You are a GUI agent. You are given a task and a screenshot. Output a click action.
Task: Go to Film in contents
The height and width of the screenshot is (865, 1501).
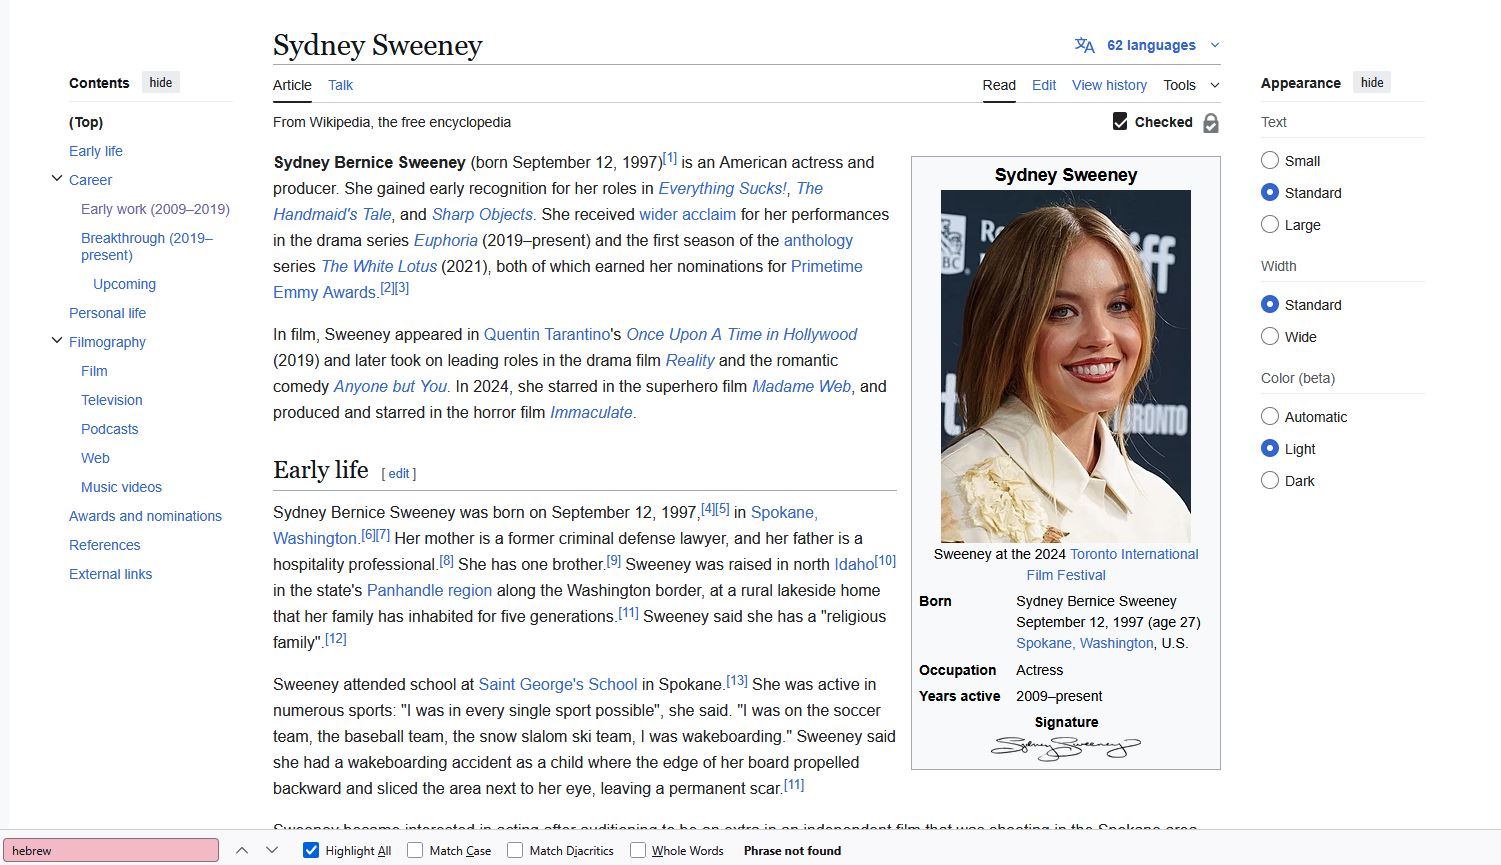click(x=94, y=371)
